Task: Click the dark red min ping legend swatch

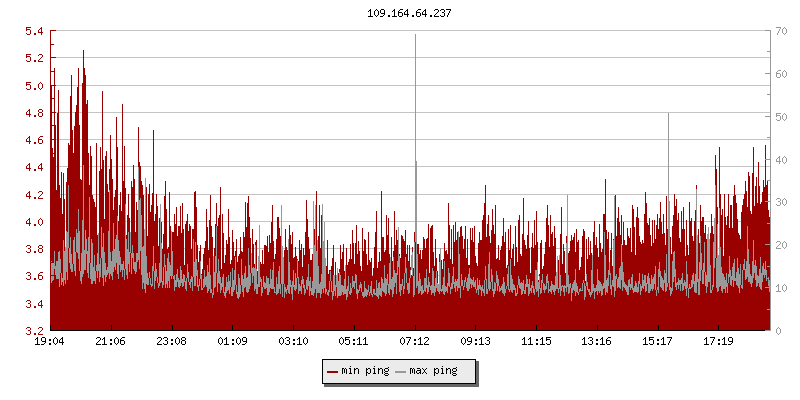Action: pos(333,372)
